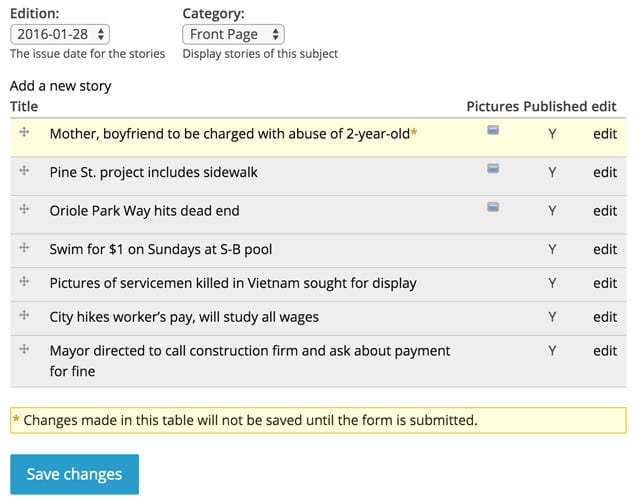Edit the Swim for $1 on Sundays story

[605, 249]
